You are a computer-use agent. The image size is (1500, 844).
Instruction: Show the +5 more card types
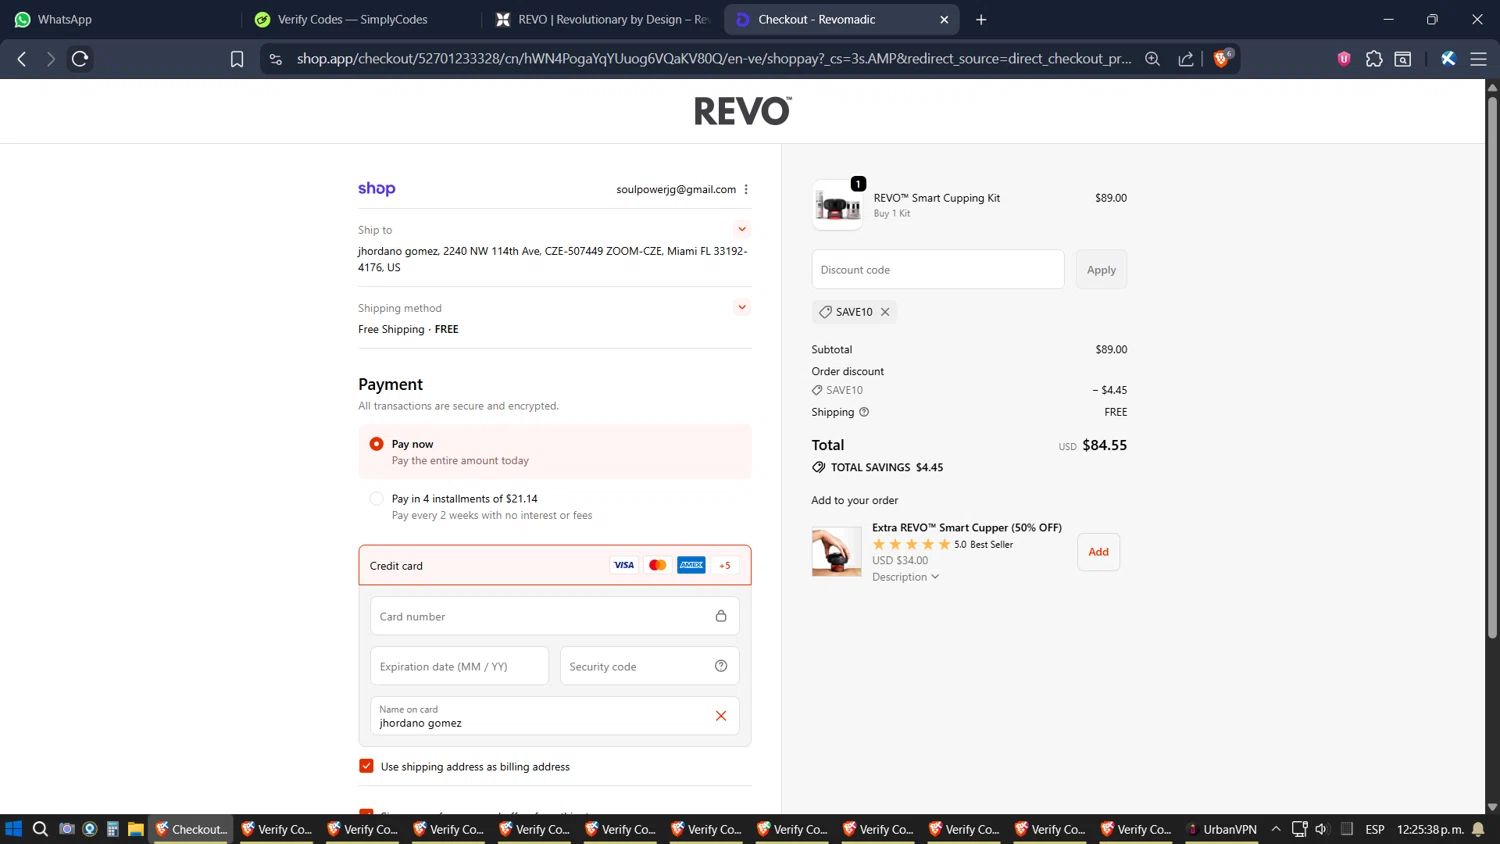pyautogui.click(x=725, y=565)
